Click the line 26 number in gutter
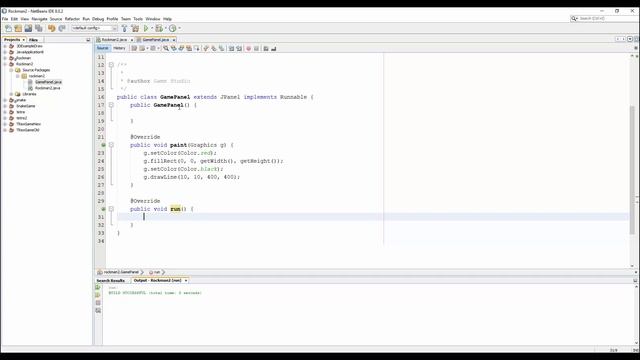 [100, 177]
